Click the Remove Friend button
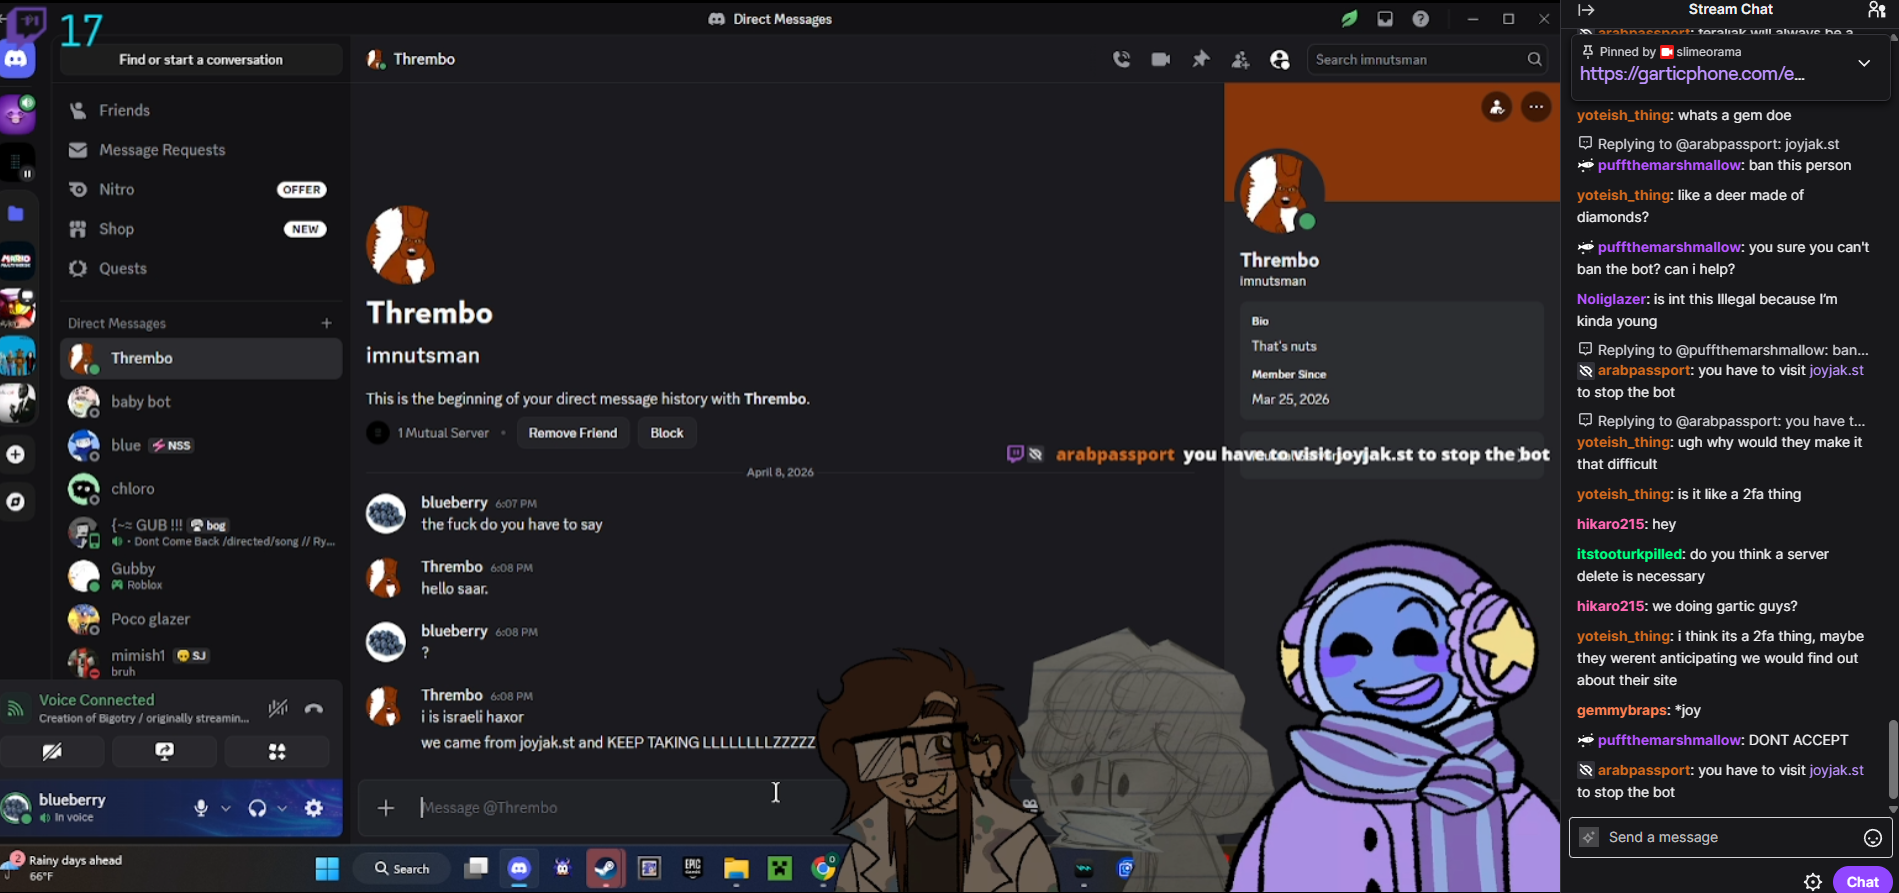 (x=572, y=433)
